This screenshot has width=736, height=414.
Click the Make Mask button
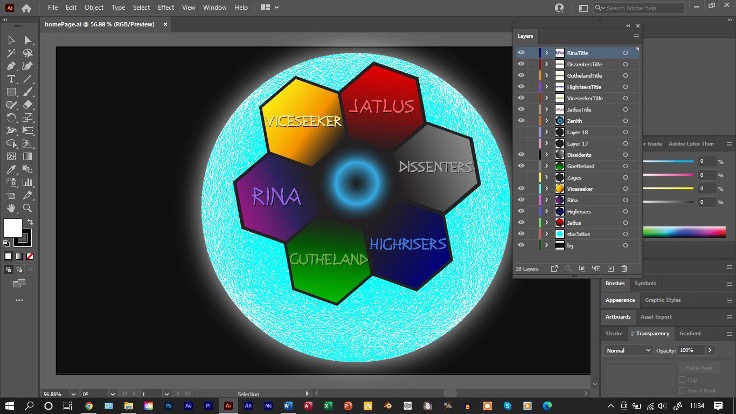(699, 368)
